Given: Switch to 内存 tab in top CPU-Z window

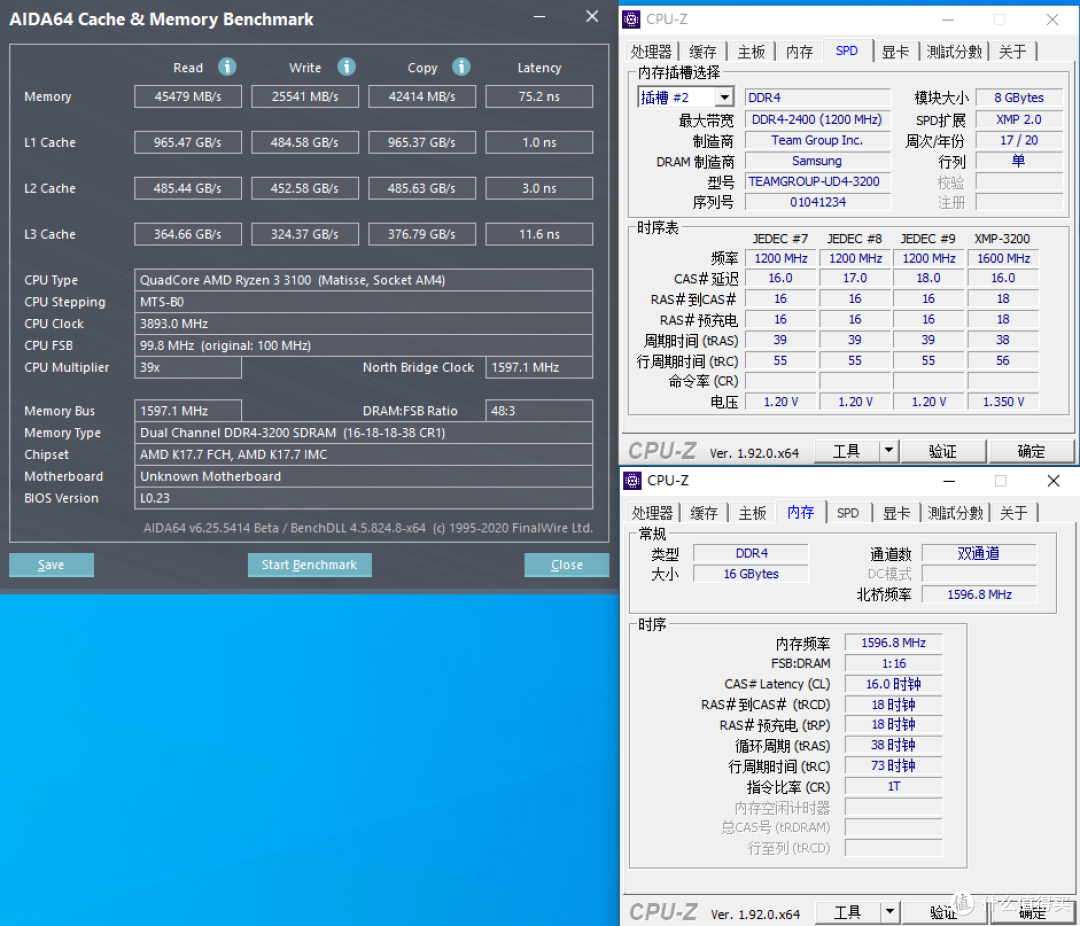Looking at the screenshot, I should click(800, 52).
